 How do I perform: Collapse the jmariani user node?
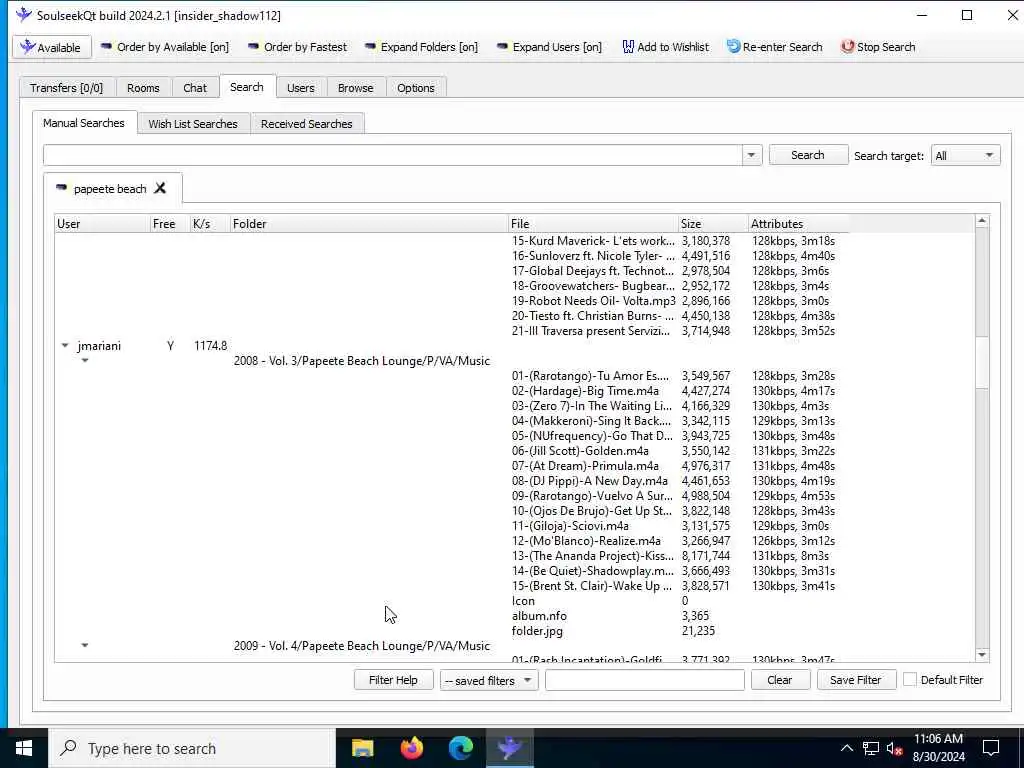pos(65,345)
